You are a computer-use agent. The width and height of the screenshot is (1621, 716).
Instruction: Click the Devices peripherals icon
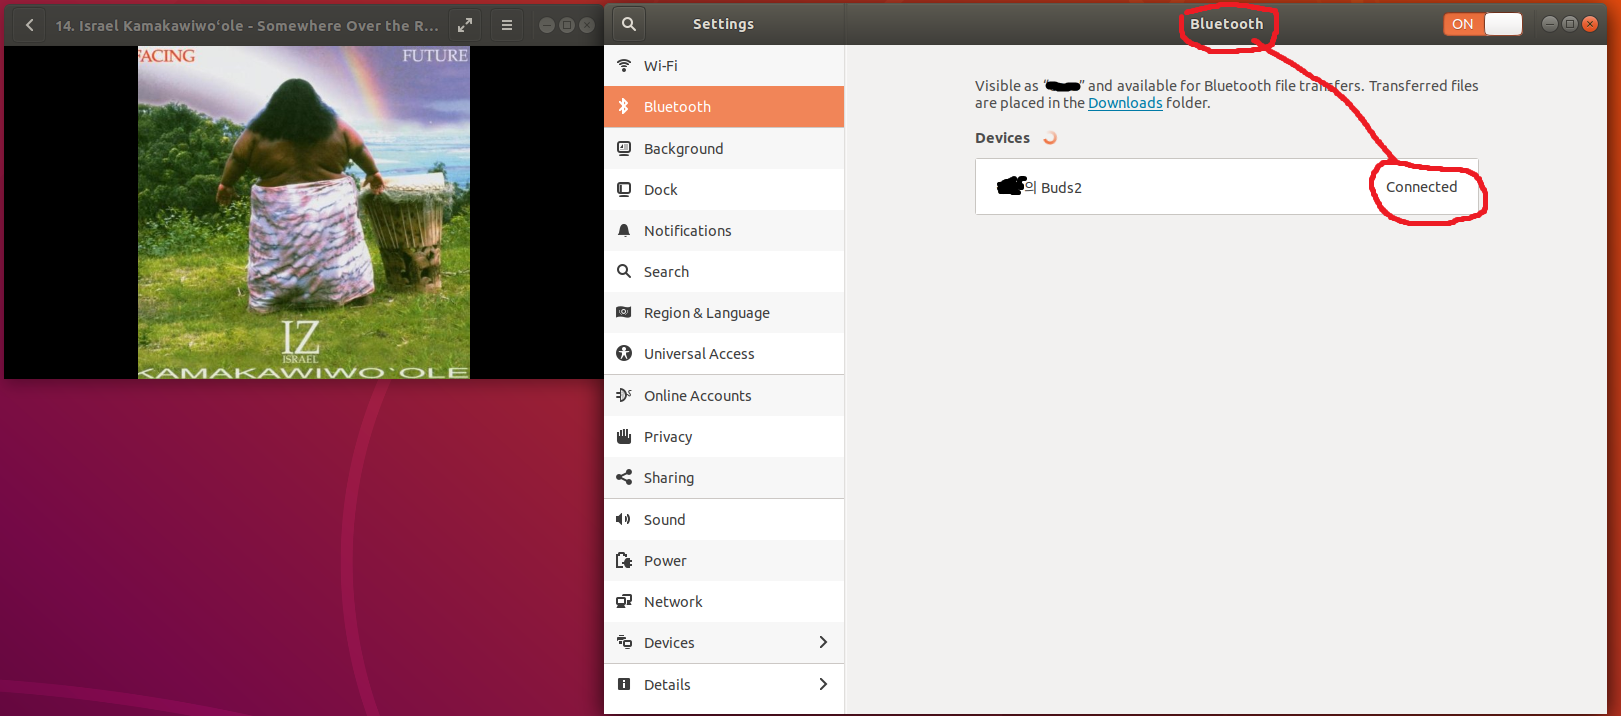[x=624, y=642]
